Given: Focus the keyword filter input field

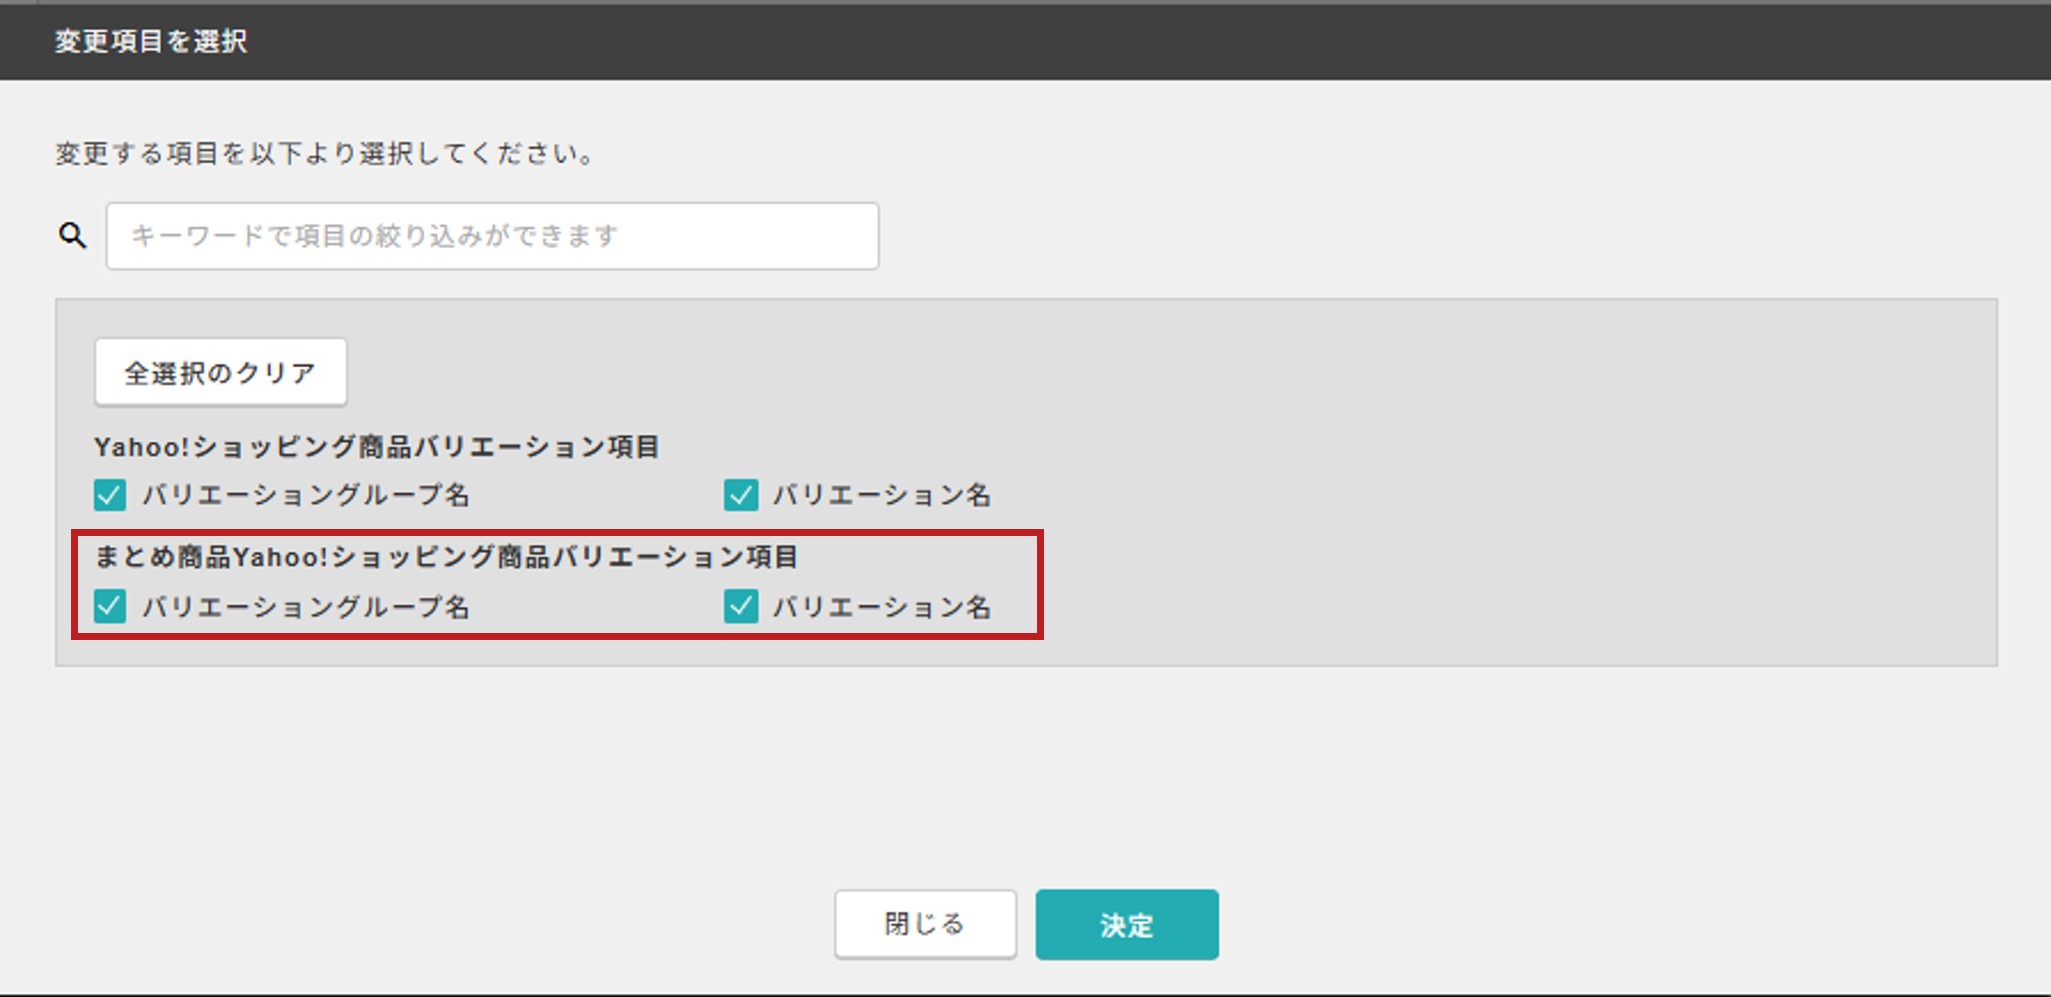Looking at the screenshot, I should pos(492,236).
